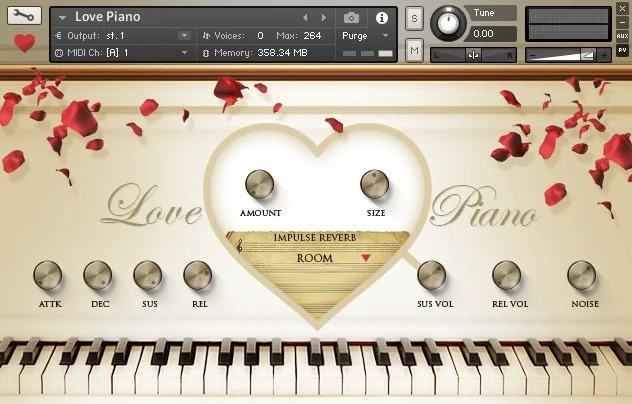
Task: Open the Purge menu
Action: (x=365, y=35)
